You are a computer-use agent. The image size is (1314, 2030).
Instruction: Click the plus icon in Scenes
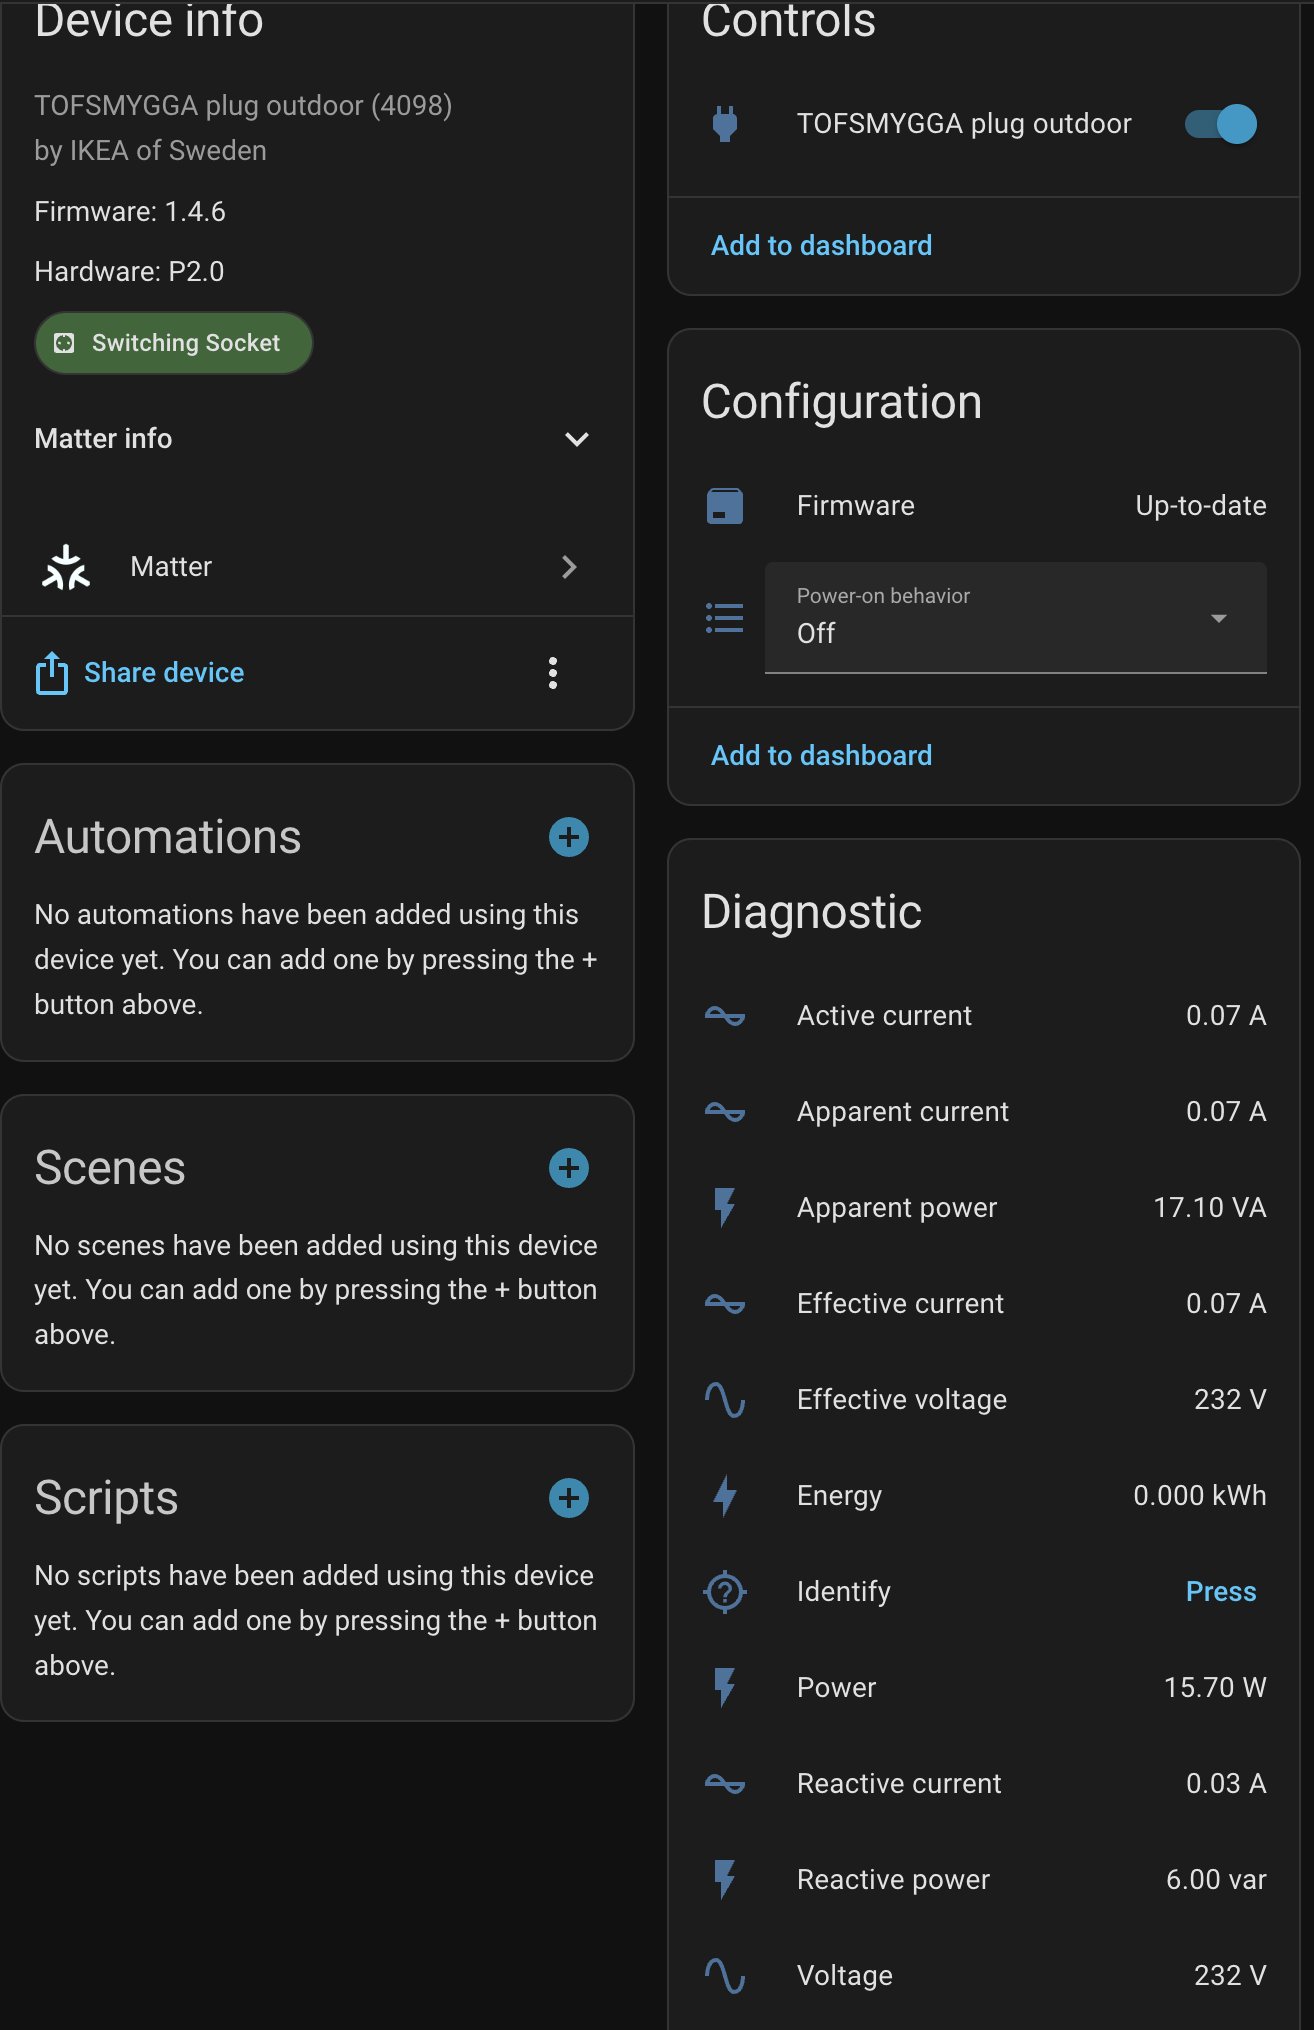click(x=568, y=1168)
